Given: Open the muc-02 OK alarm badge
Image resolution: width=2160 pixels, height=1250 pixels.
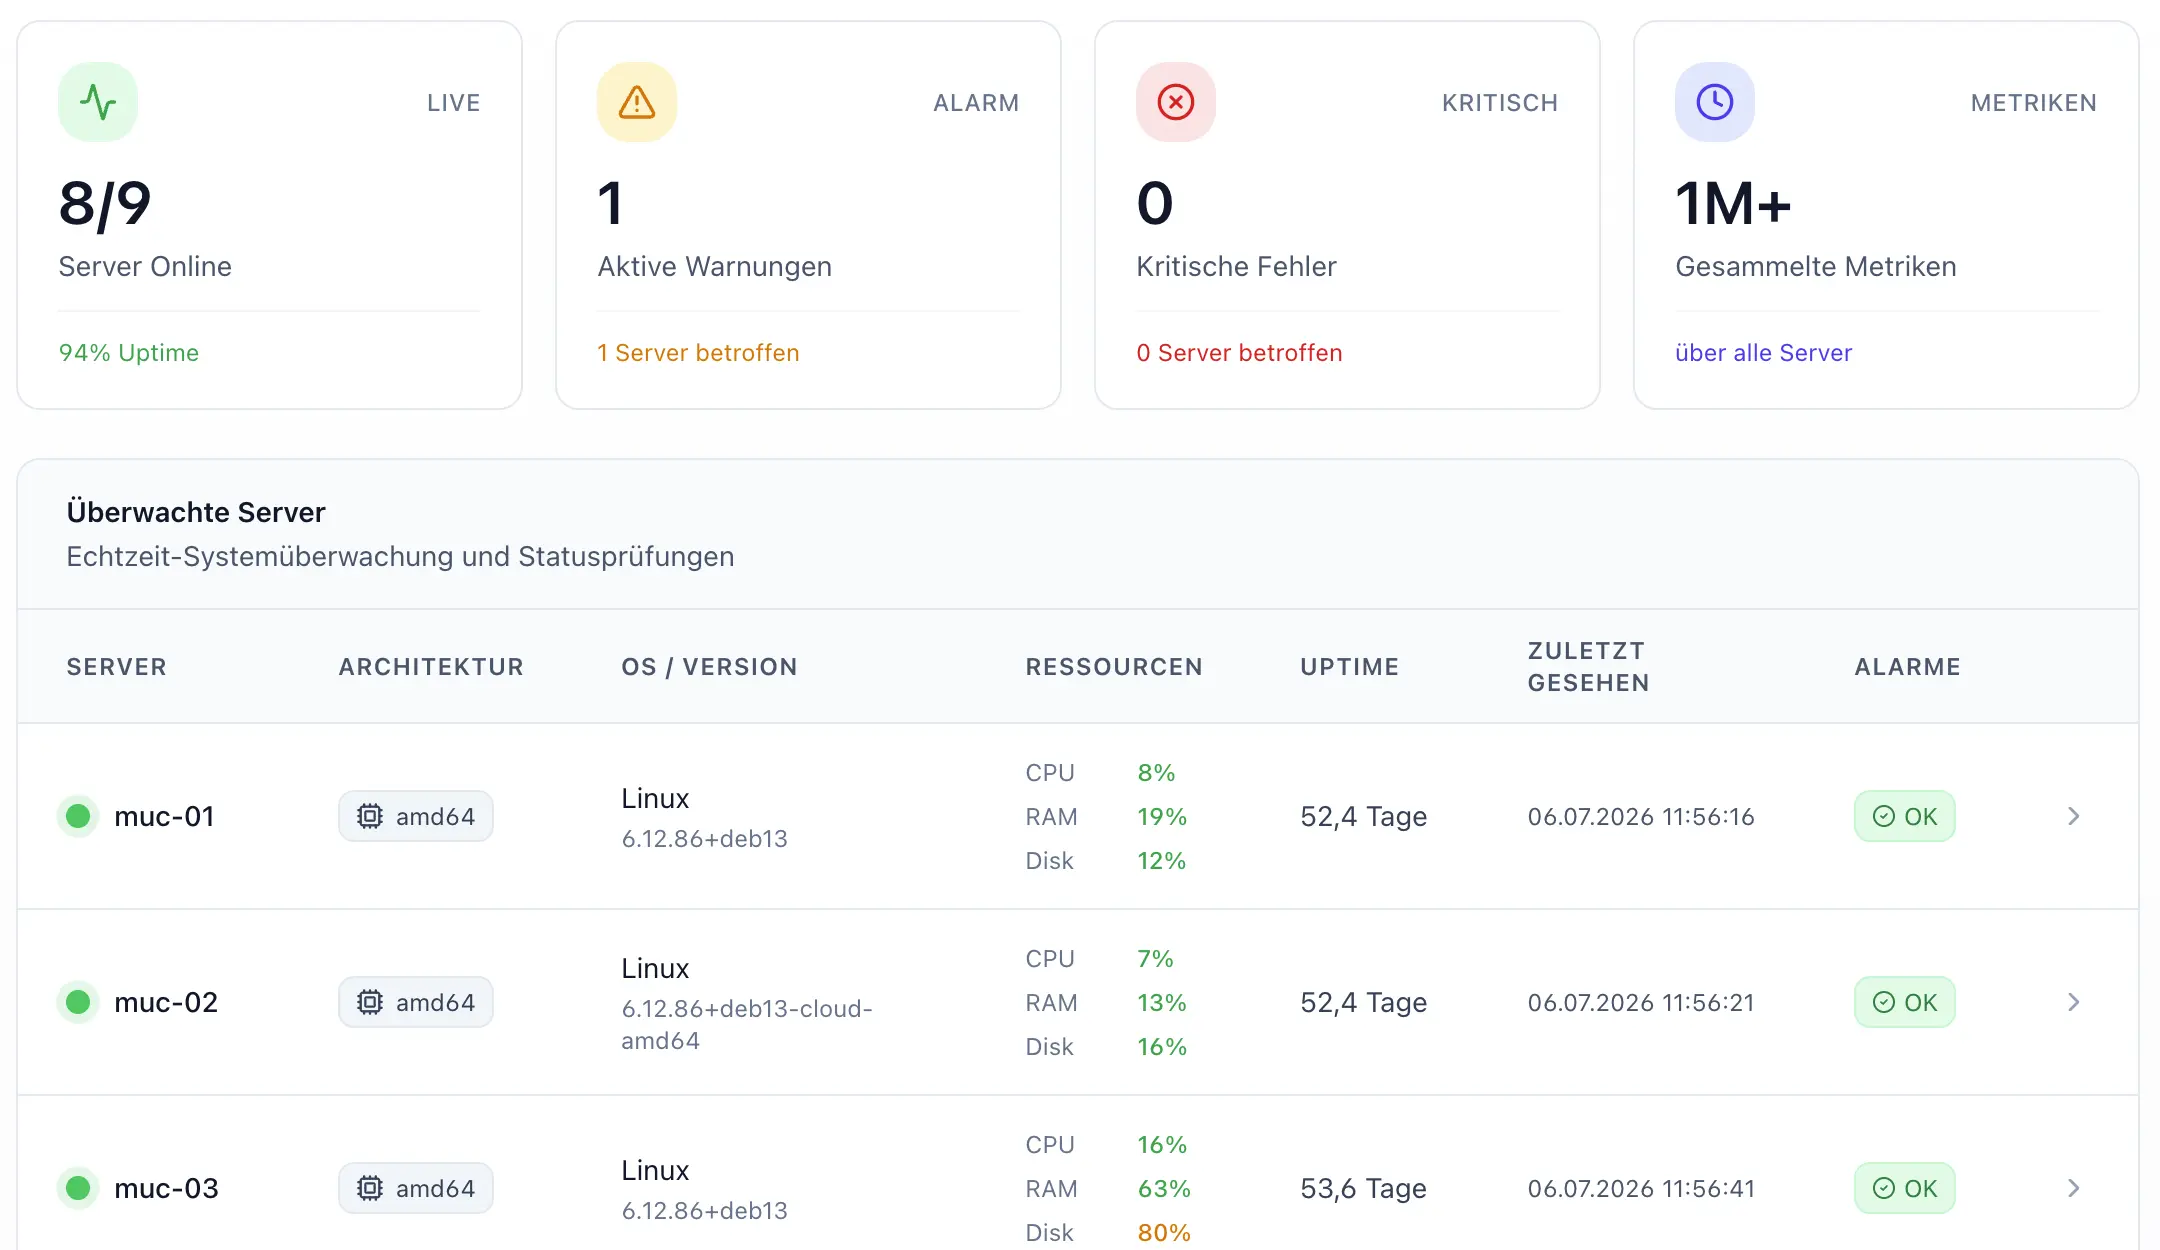Looking at the screenshot, I should [x=1905, y=1002].
